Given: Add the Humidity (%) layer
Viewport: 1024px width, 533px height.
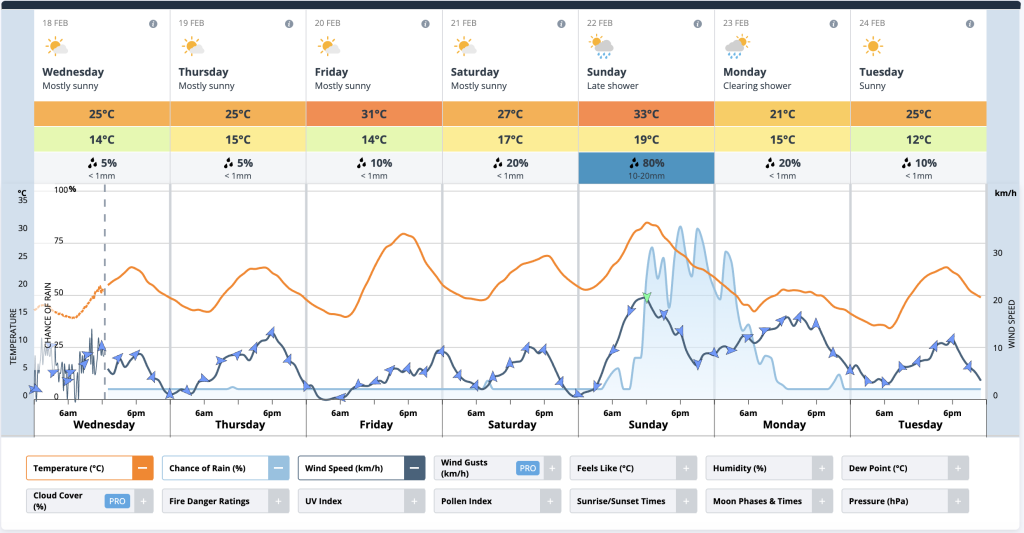Looking at the screenshot, I should point(822,468).
